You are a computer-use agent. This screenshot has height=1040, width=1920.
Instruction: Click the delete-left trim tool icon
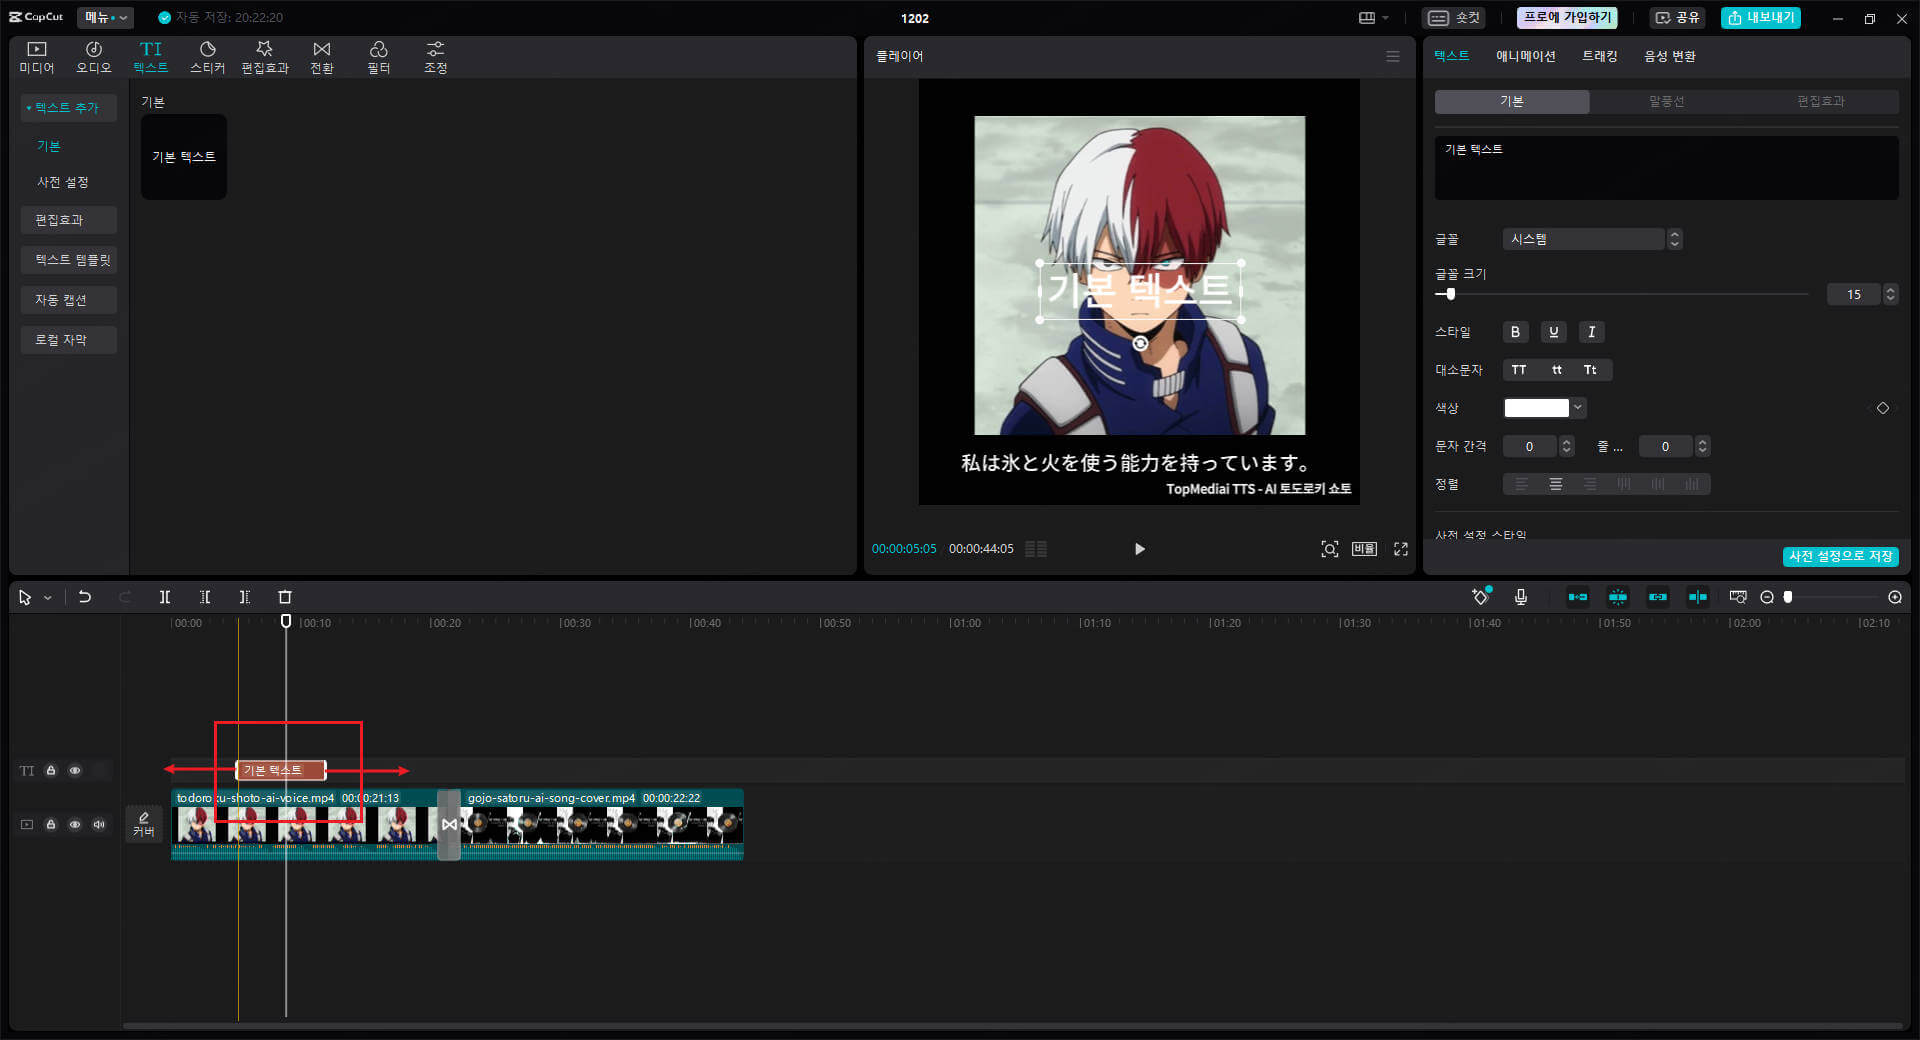(205, 597)
